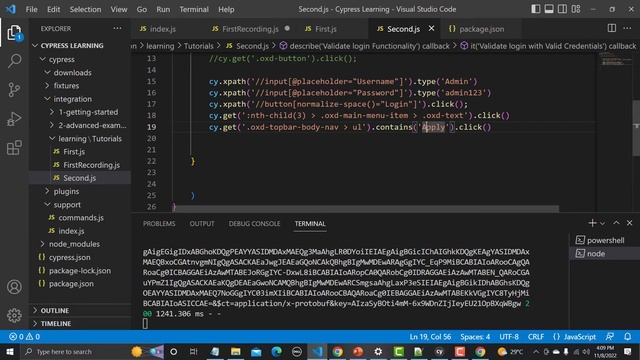Maximize the terminal panel size
The image size is (640, 360).
[x=616, y=223]
